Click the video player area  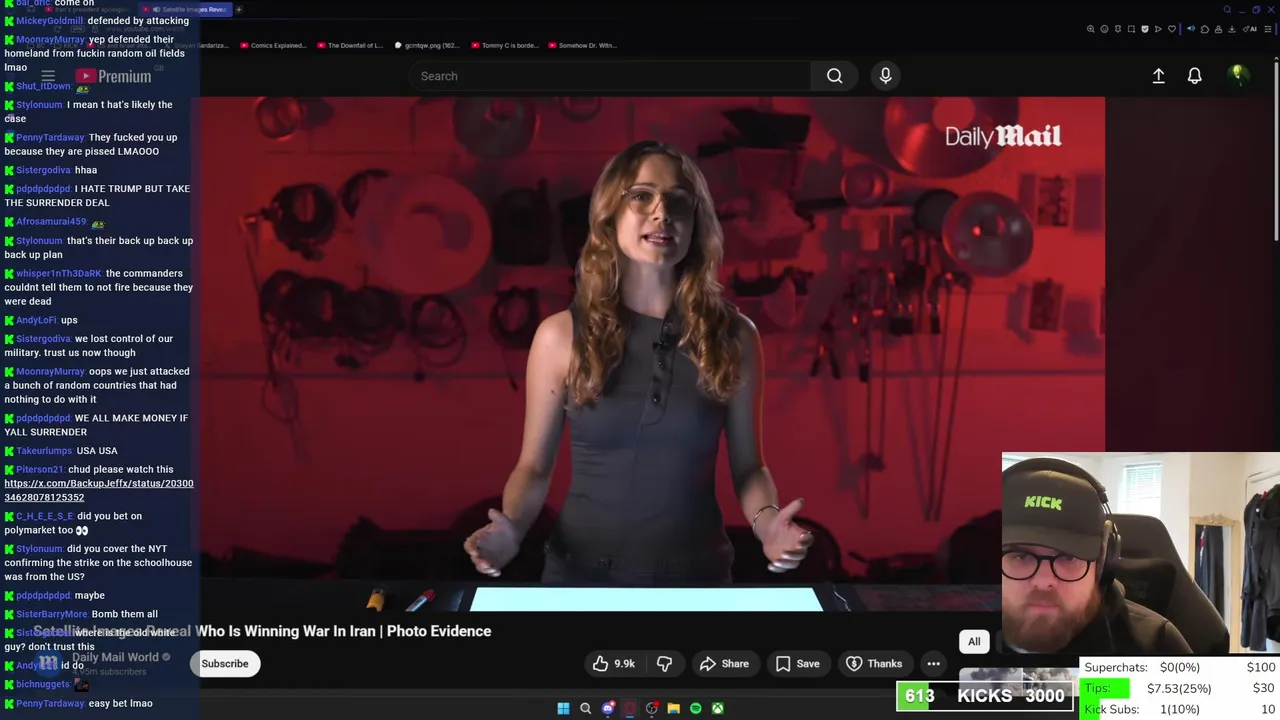click(x=652, y=355)
